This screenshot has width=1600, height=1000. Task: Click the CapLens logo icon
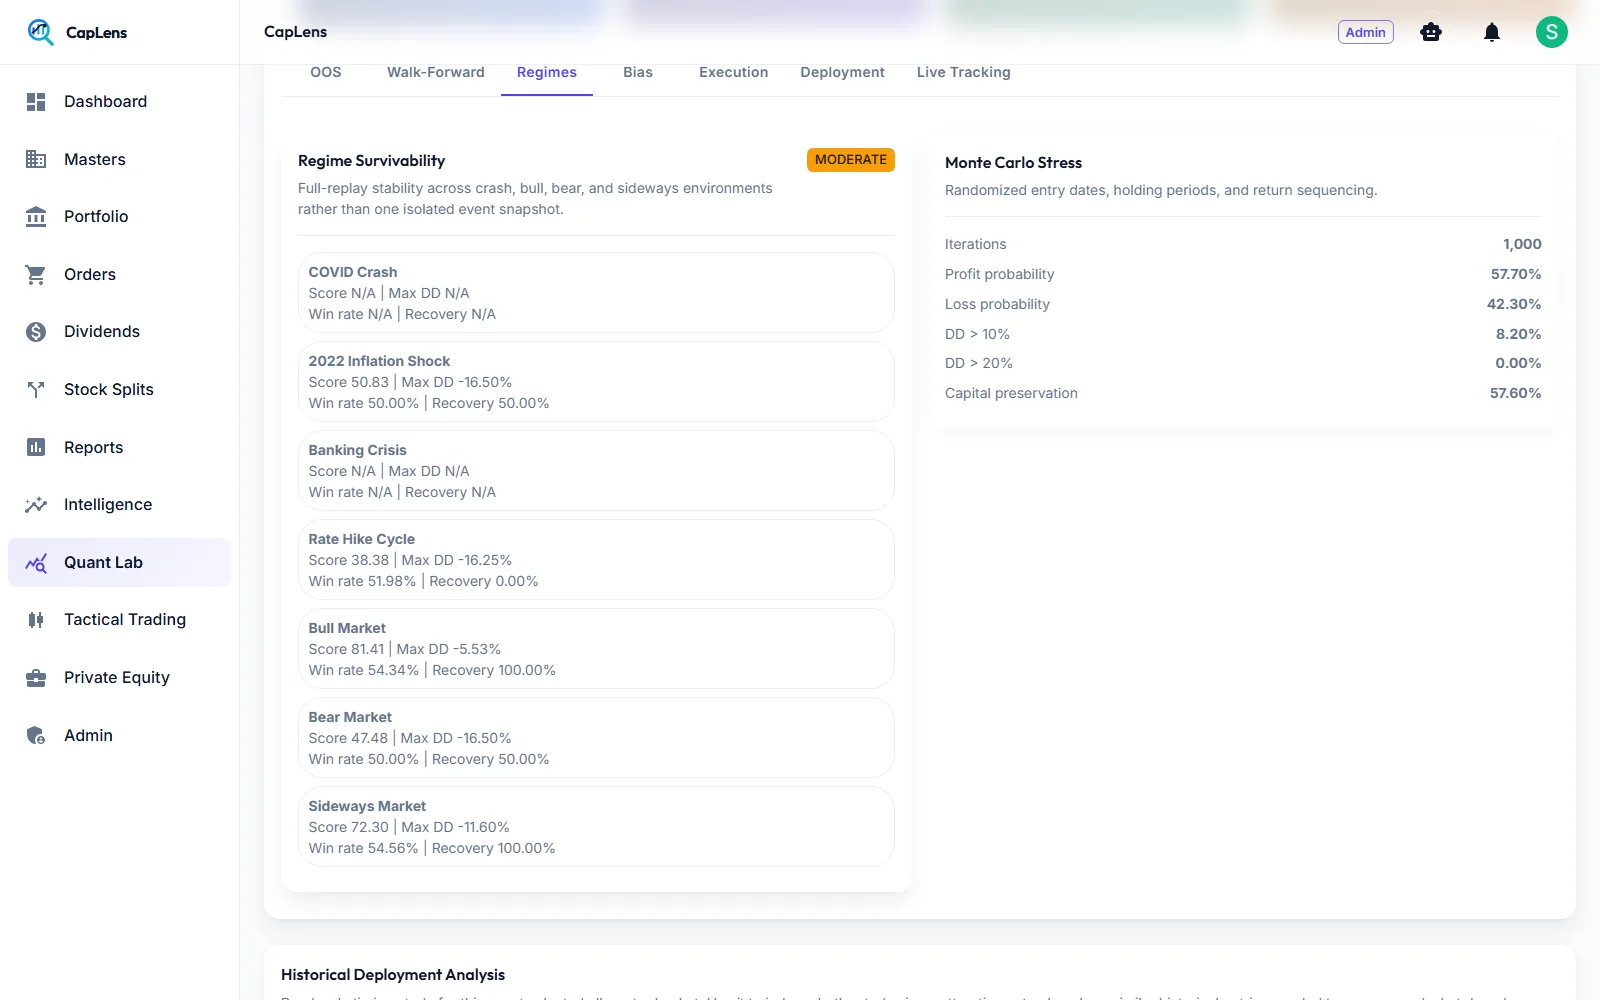tap(40, 32)
